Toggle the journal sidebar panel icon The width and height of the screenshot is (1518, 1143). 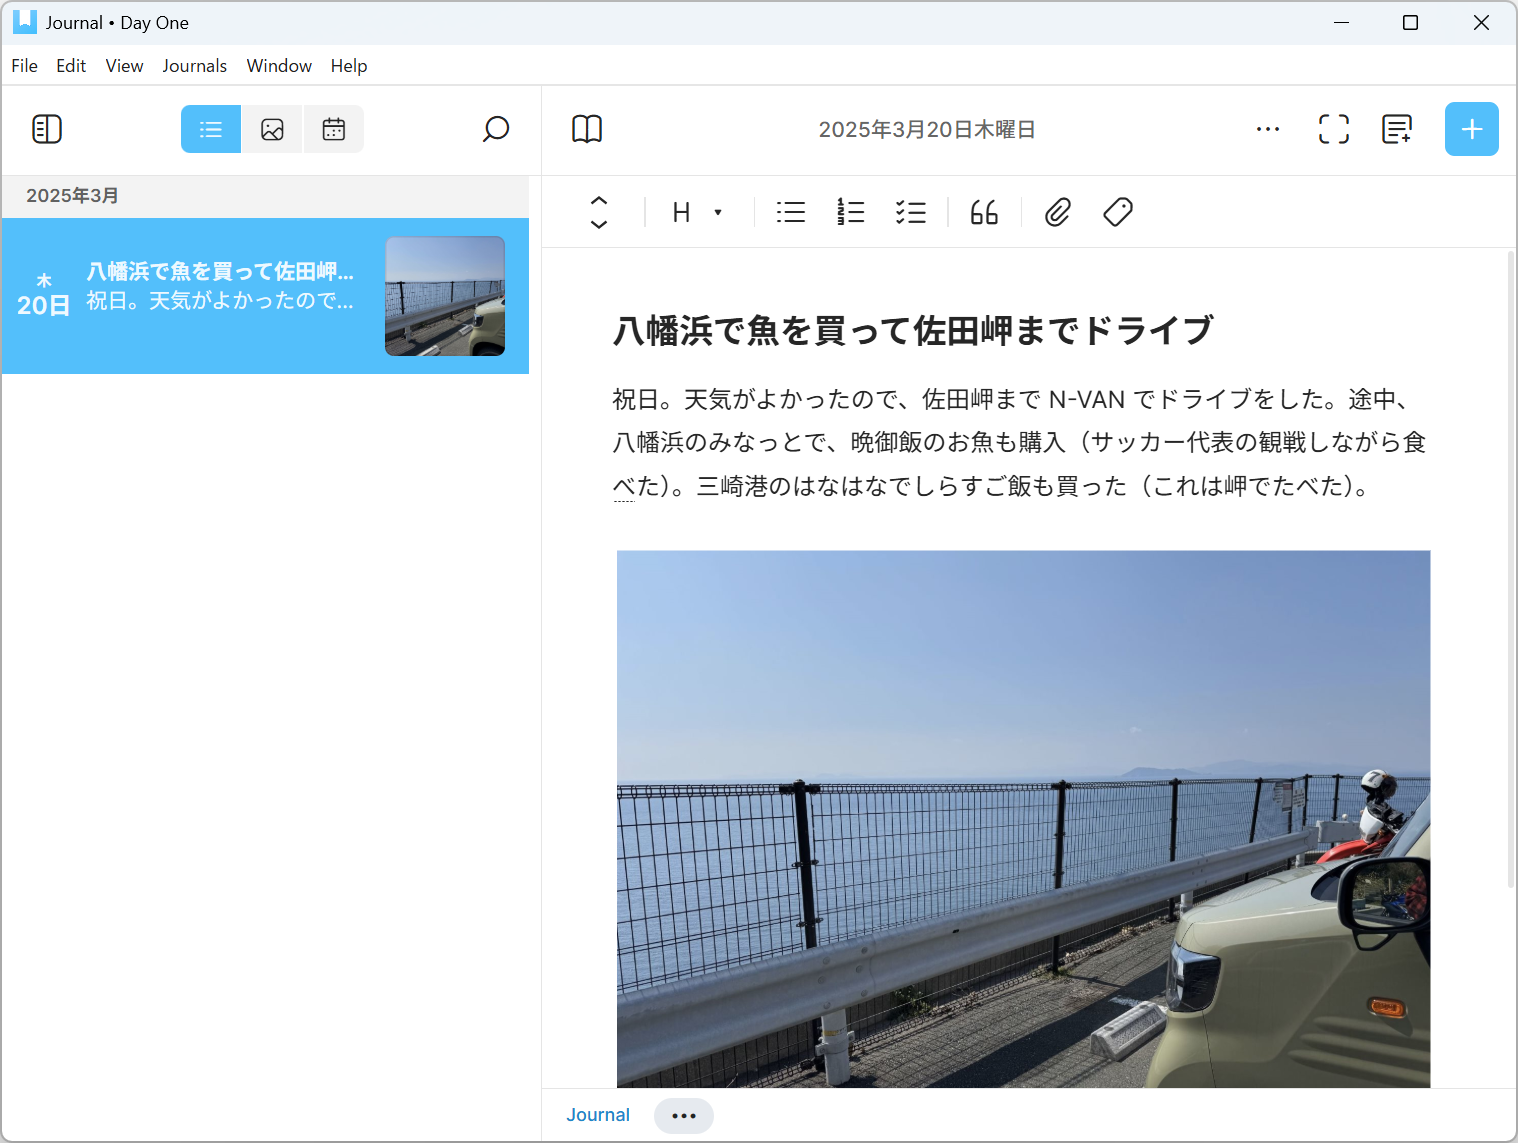point(46,129)
